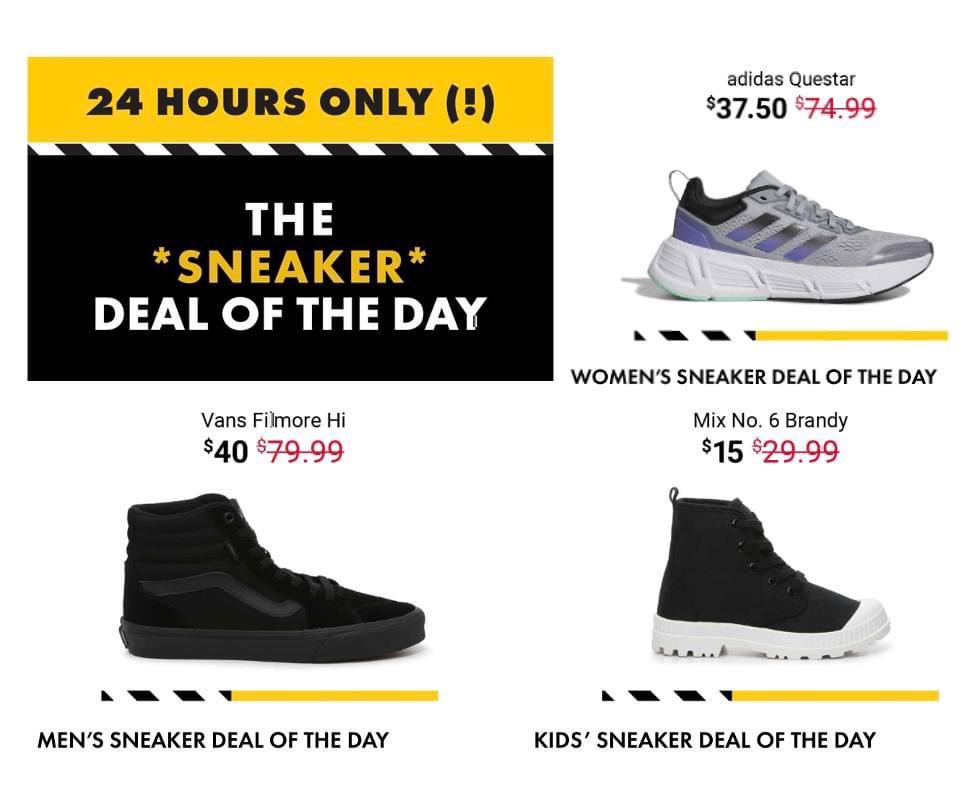The image size is (978, 796).
Task: Select the black Vans high-top sneaker image
Action: (273, 577)
